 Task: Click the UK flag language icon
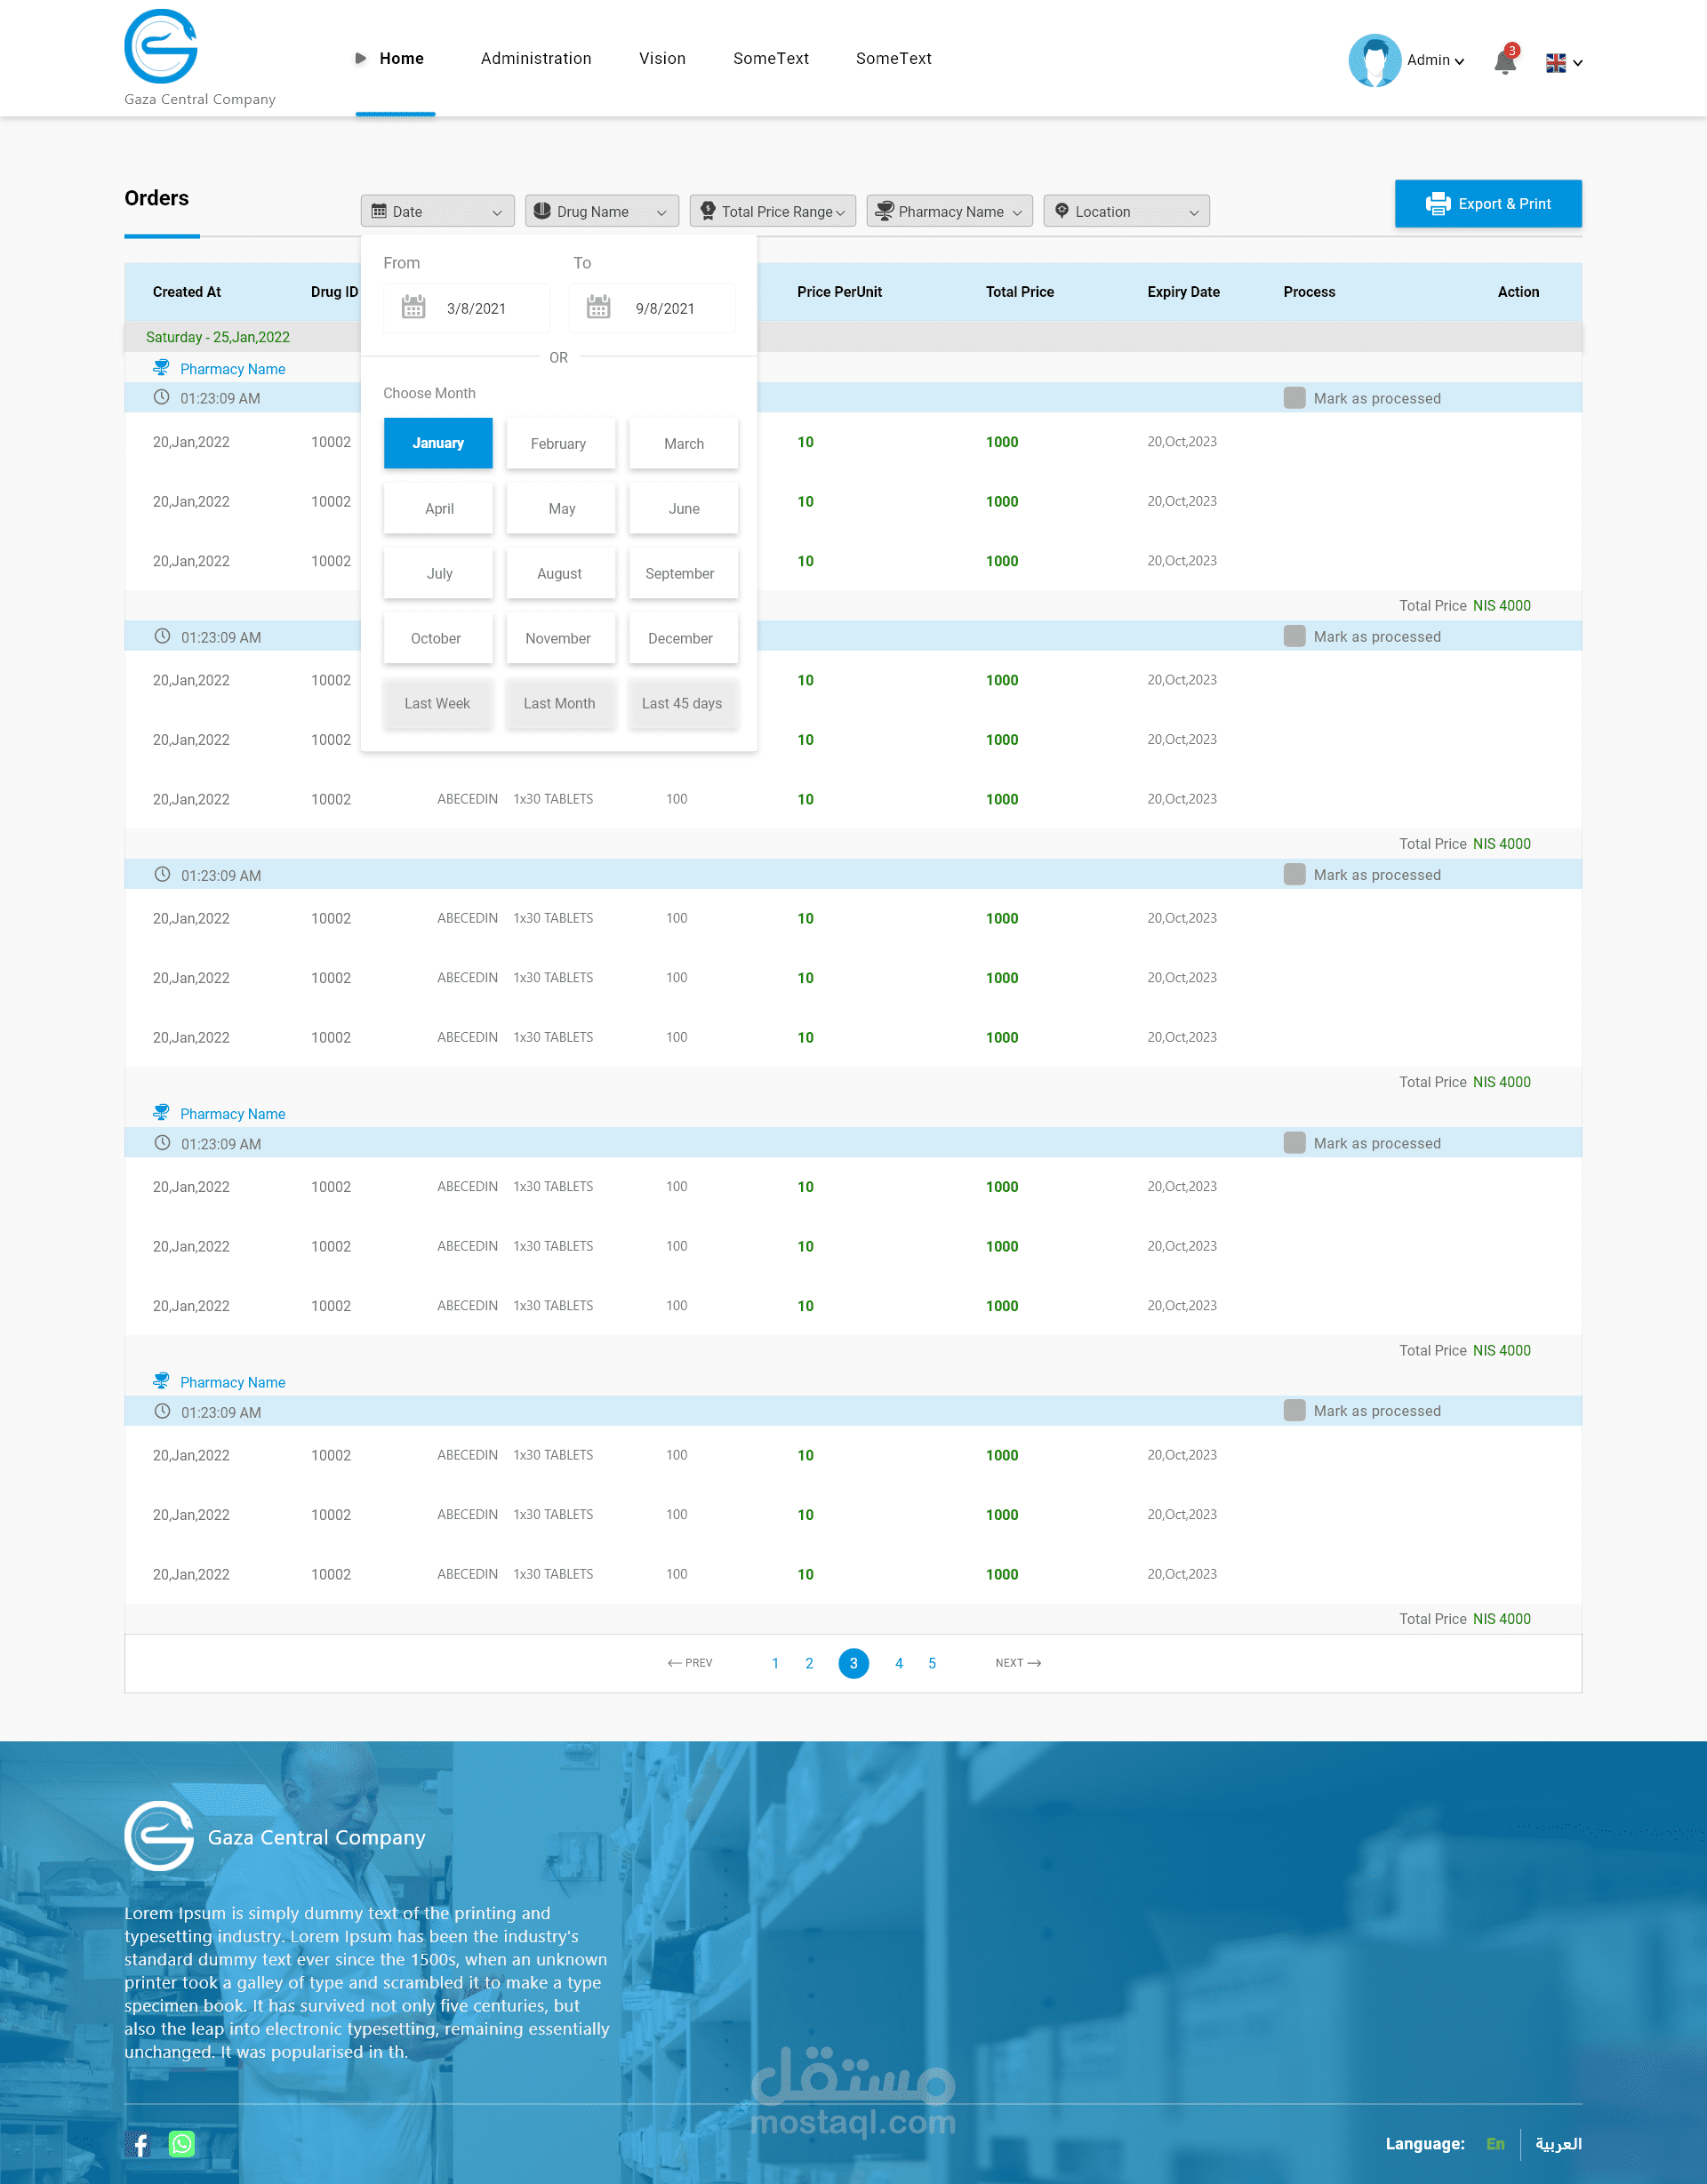coord(1555,62)
